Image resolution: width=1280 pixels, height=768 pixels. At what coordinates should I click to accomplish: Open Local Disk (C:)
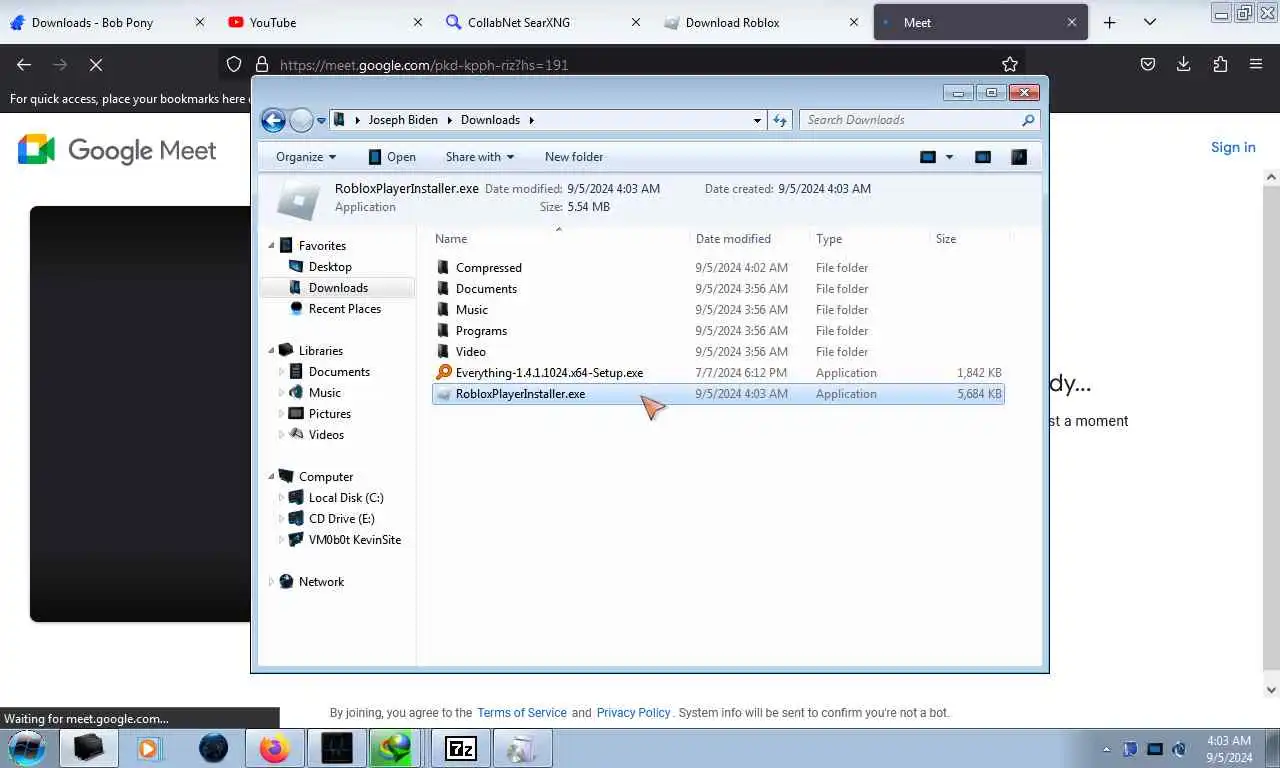[345, 498]
